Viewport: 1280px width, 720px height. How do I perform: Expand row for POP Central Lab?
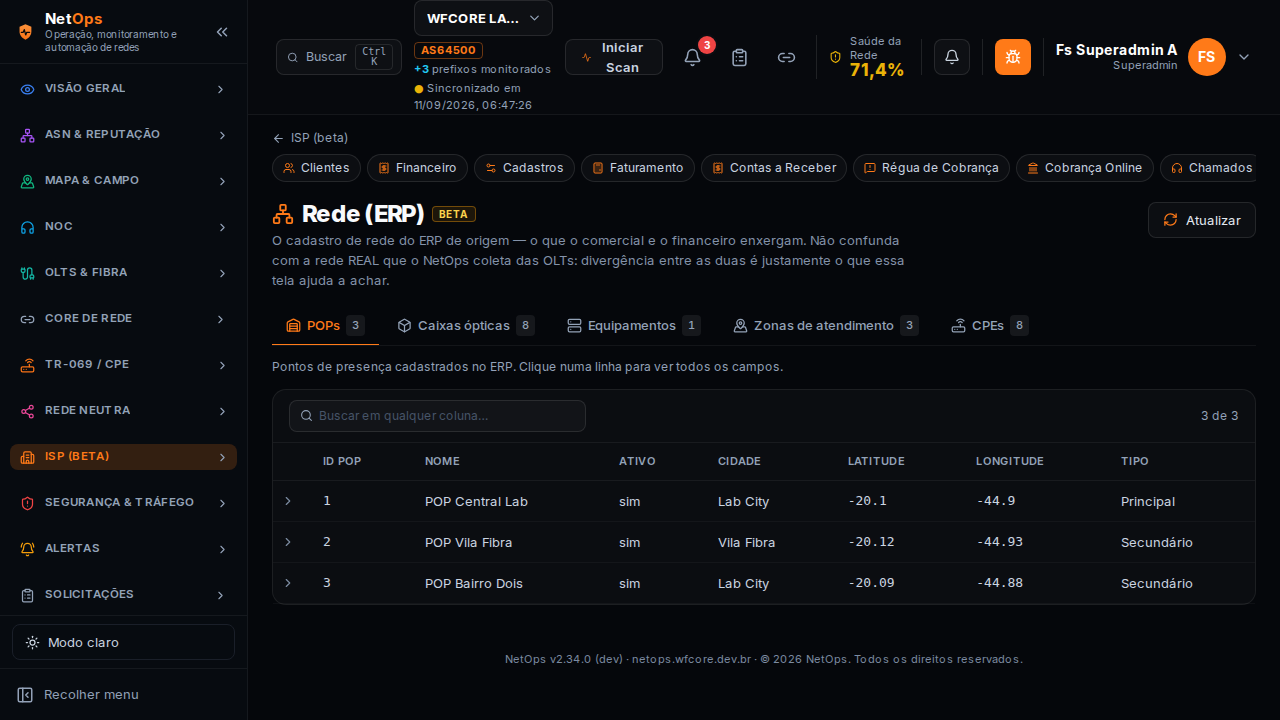(288, 501)
